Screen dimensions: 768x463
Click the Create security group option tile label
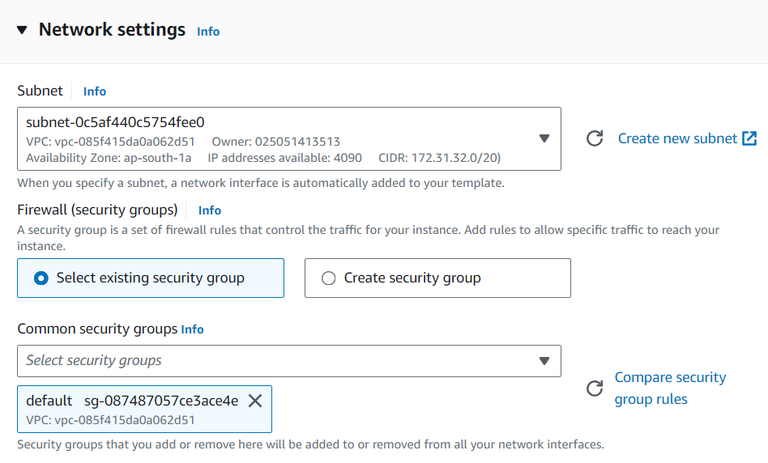pyautogui.click(x=412, y=278)
